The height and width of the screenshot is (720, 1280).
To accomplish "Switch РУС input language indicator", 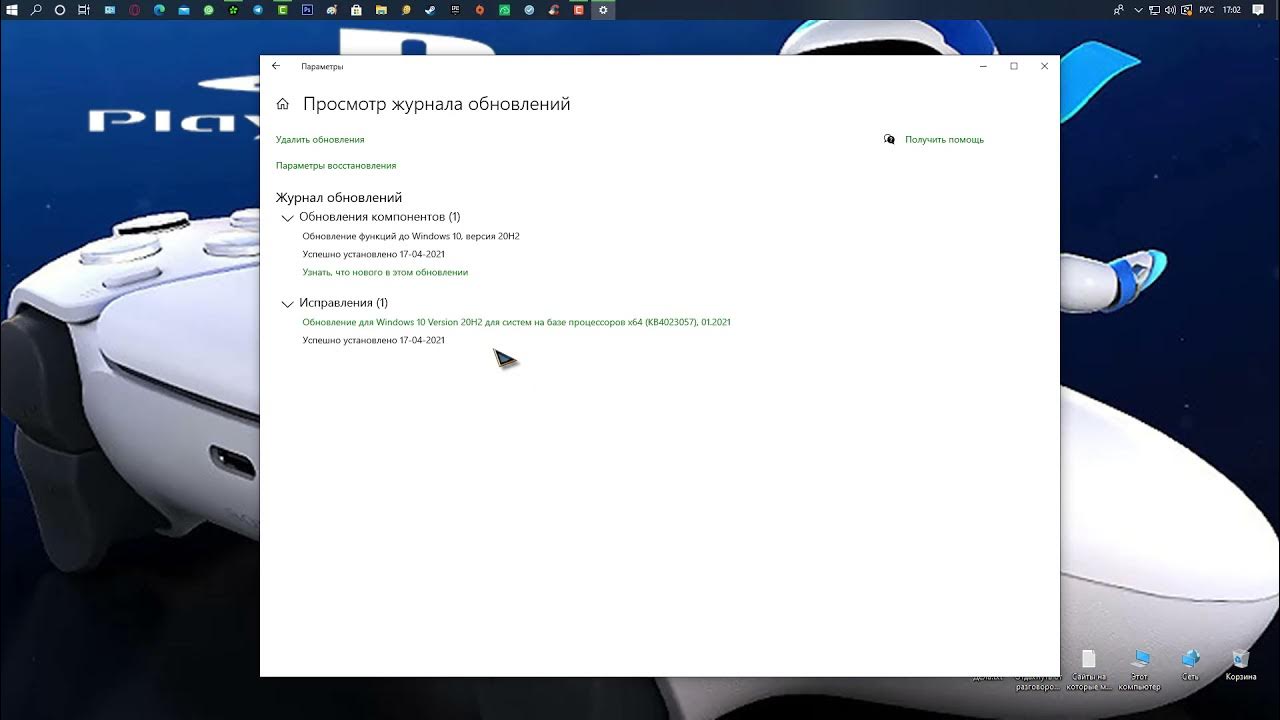I will [1207, 10].
